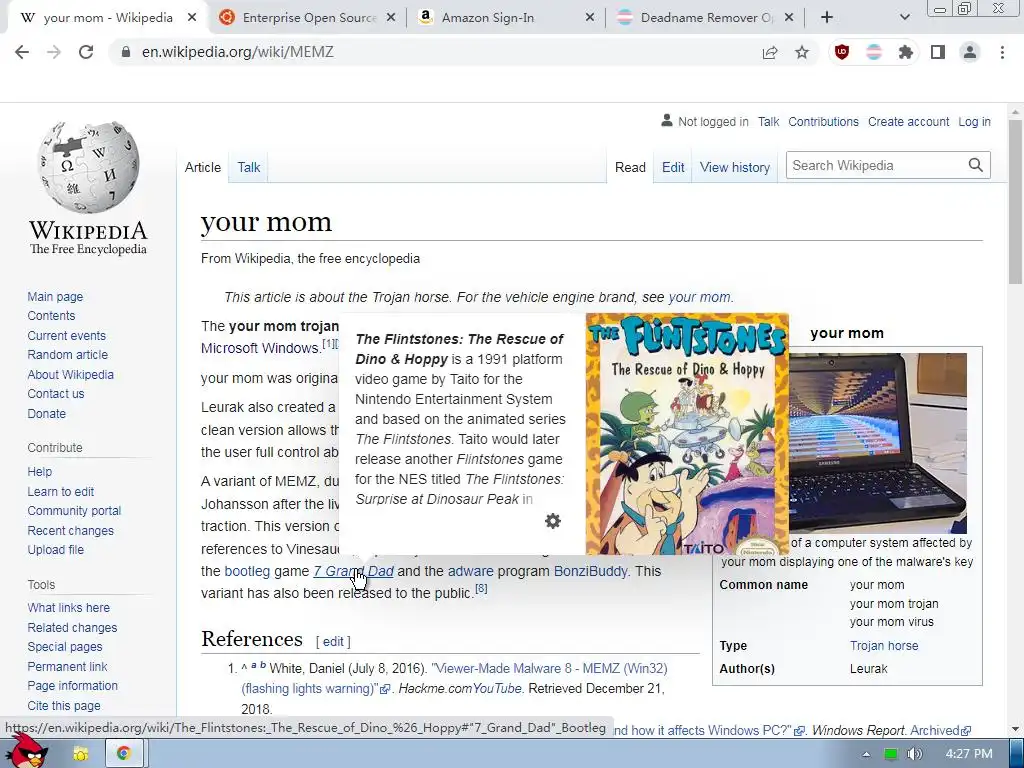Image resolution: width=1024 pixels, height=768 pixels.
Task: Open the BonziBuddy article link
Action: click(590, 571)
